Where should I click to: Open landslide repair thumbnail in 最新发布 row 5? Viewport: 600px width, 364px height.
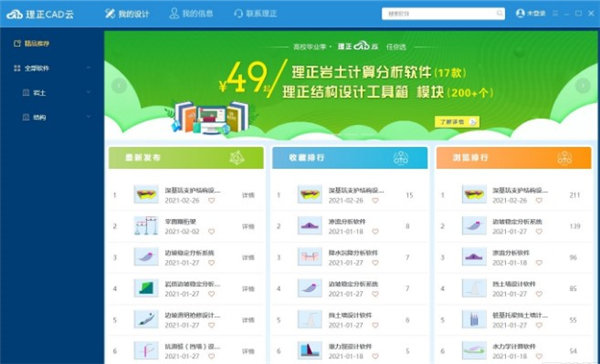pos(146,319)
